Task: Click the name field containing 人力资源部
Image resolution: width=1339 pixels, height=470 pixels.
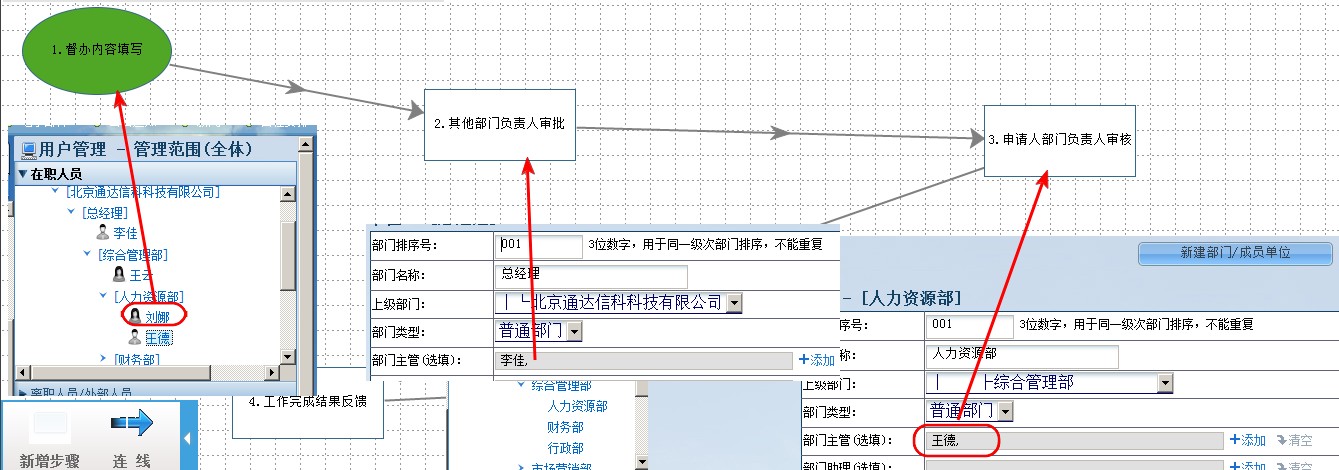Action: (1022, 355)
